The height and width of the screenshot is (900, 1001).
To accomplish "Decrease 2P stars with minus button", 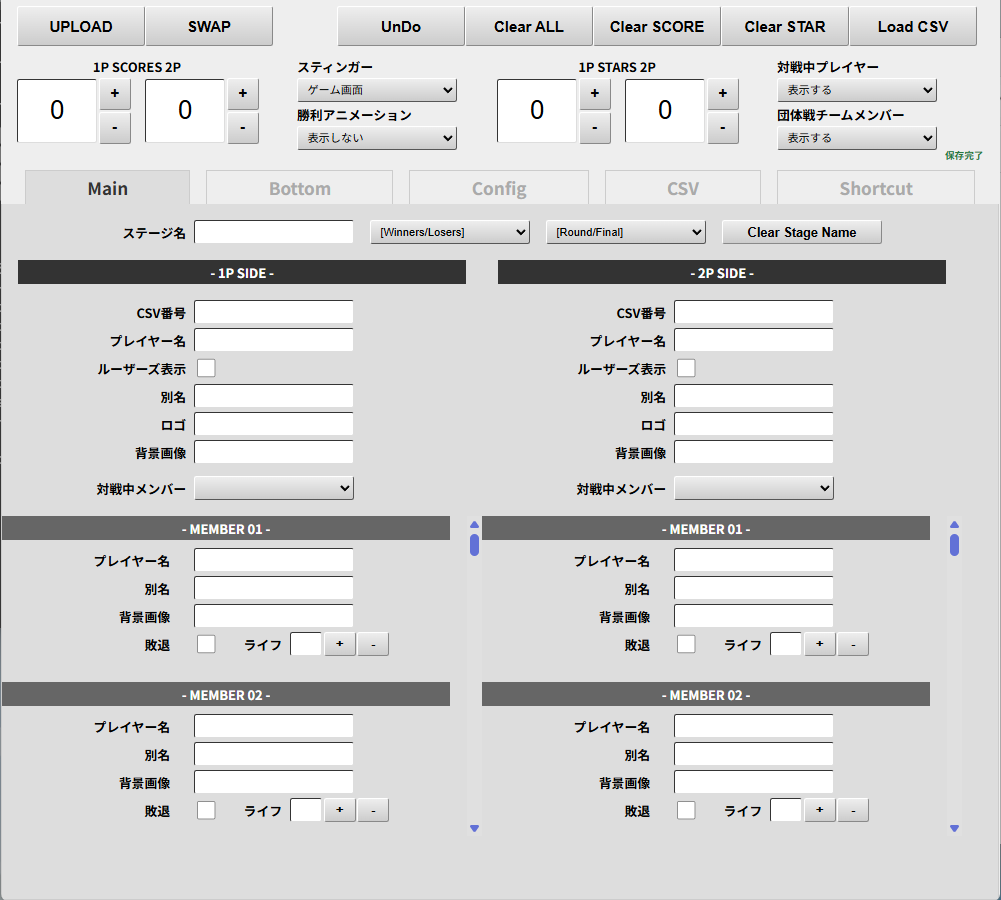I will 723,128.
